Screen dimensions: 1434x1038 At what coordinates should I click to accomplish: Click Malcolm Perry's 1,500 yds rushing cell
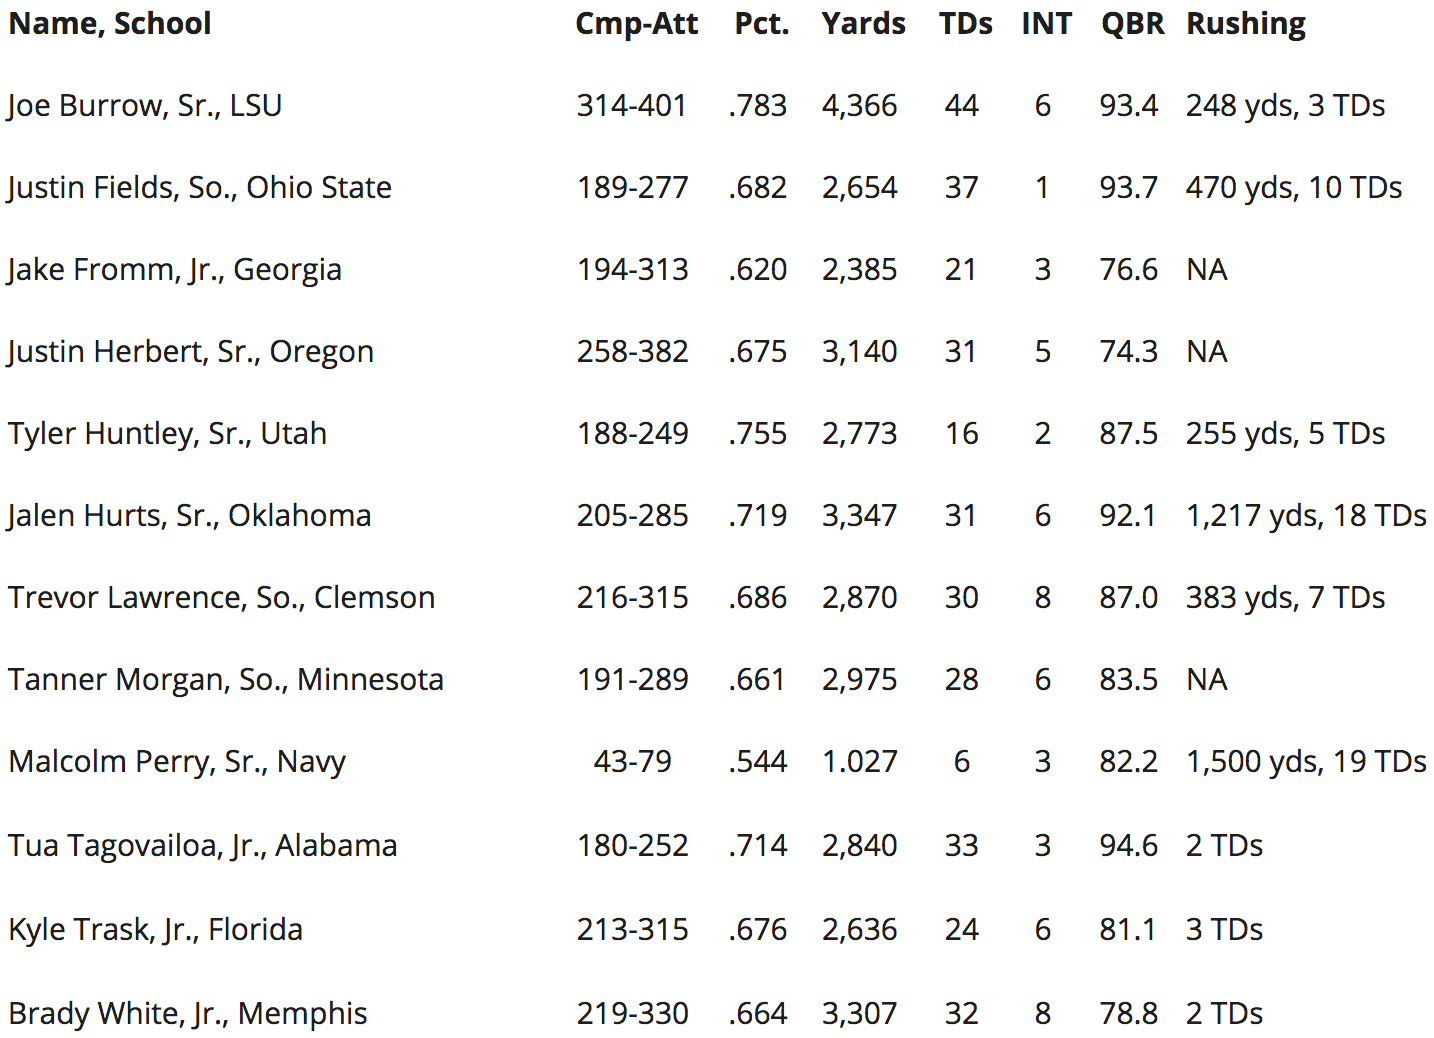pyautogui.click(x=1306, y=761)
